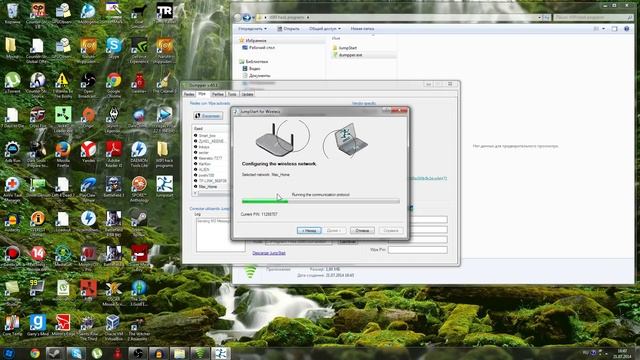640x360 pixels.
Task: Open the Recycle Bin desktop icon
Action: pyautogui.click(x=12, y=12)
